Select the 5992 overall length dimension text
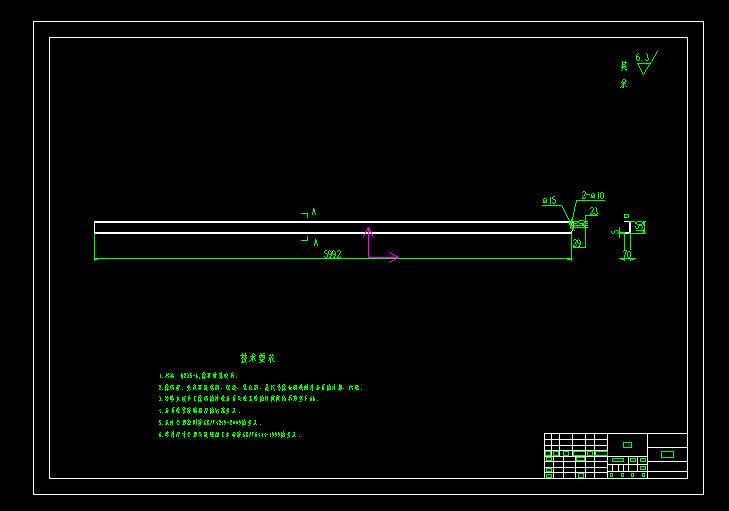Screen dimensions: 729x511 (x=332, y=254)
